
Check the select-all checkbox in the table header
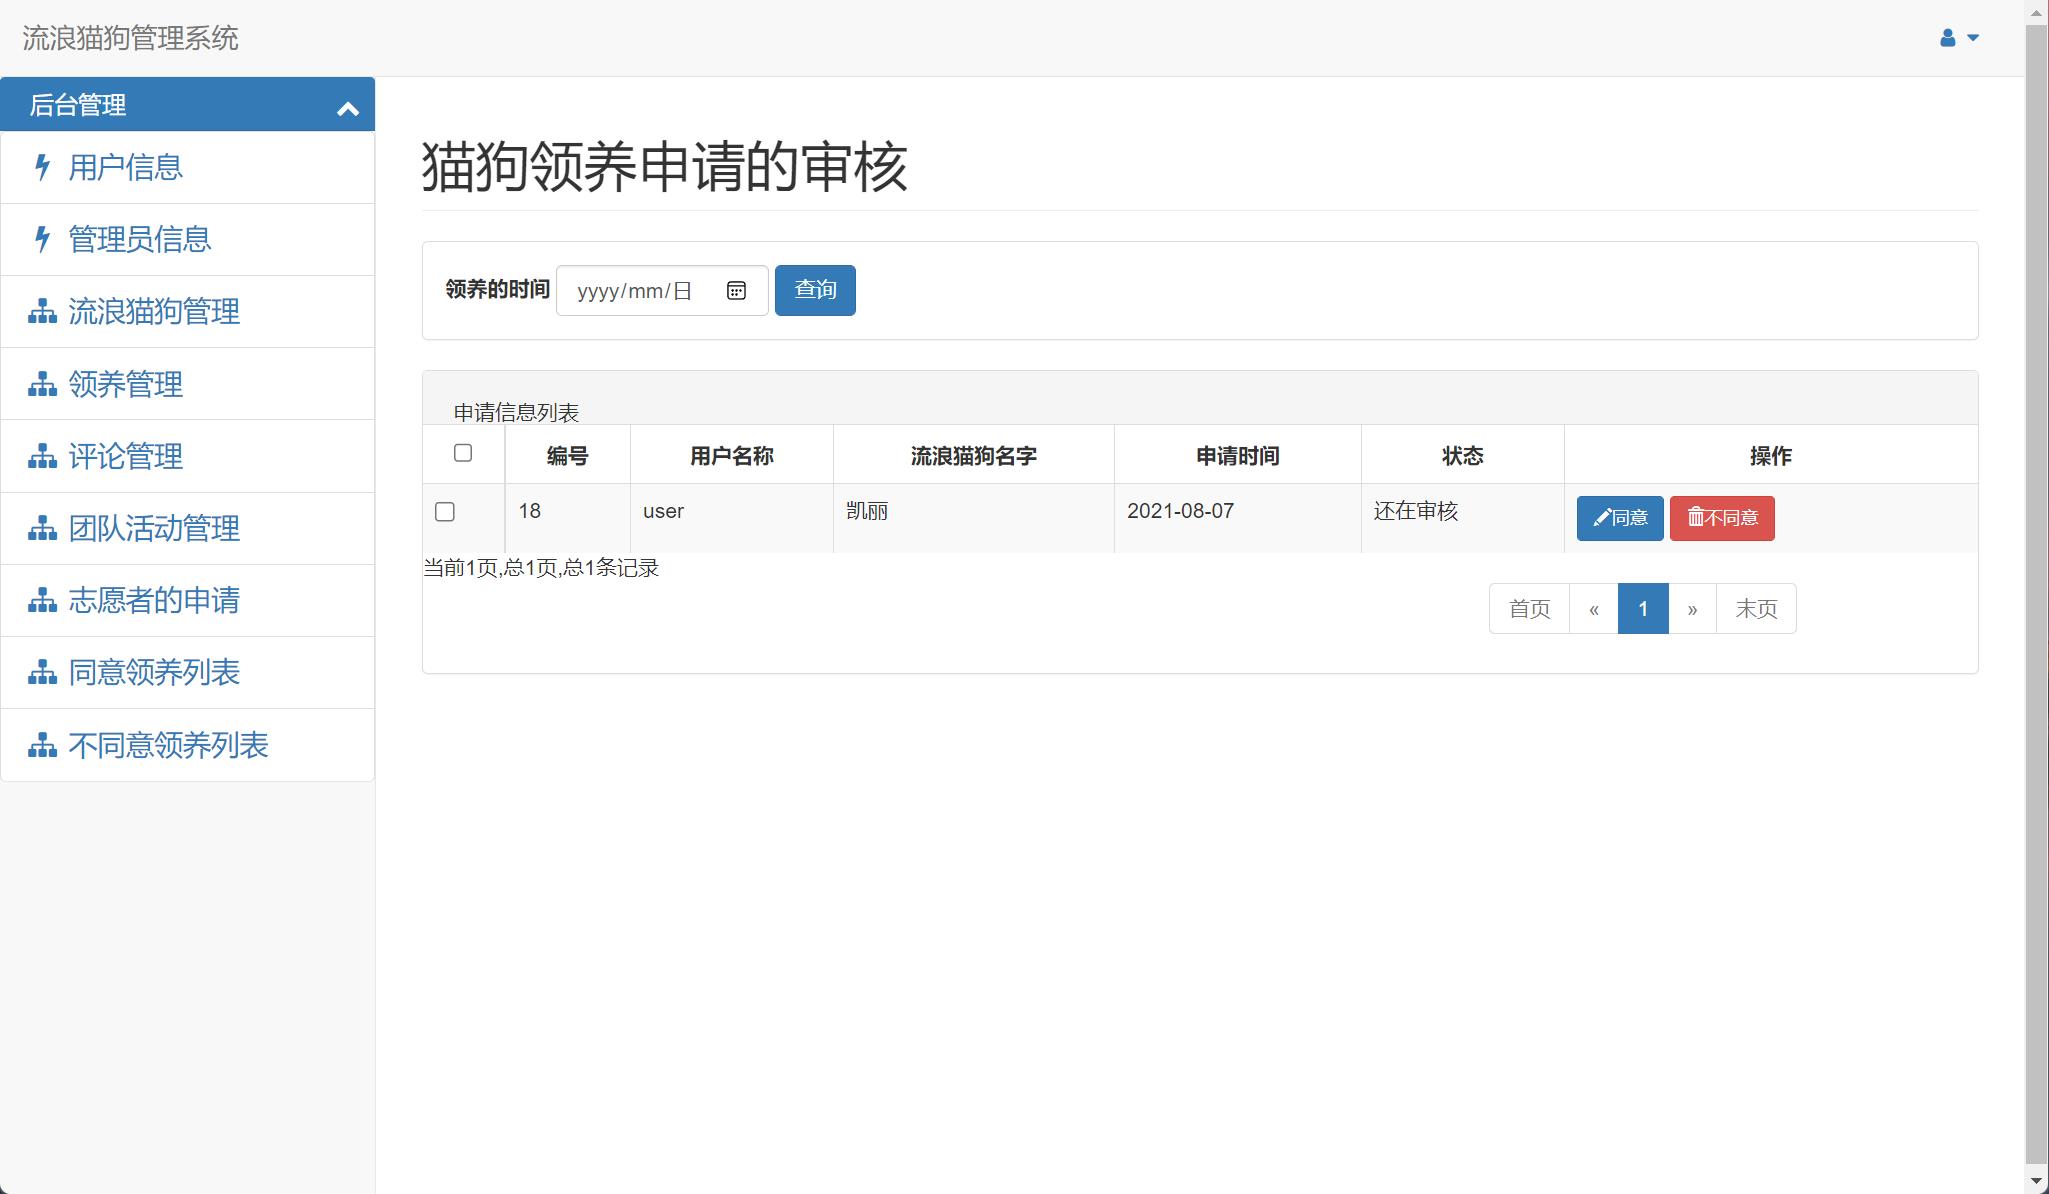[x=463, y=454]
